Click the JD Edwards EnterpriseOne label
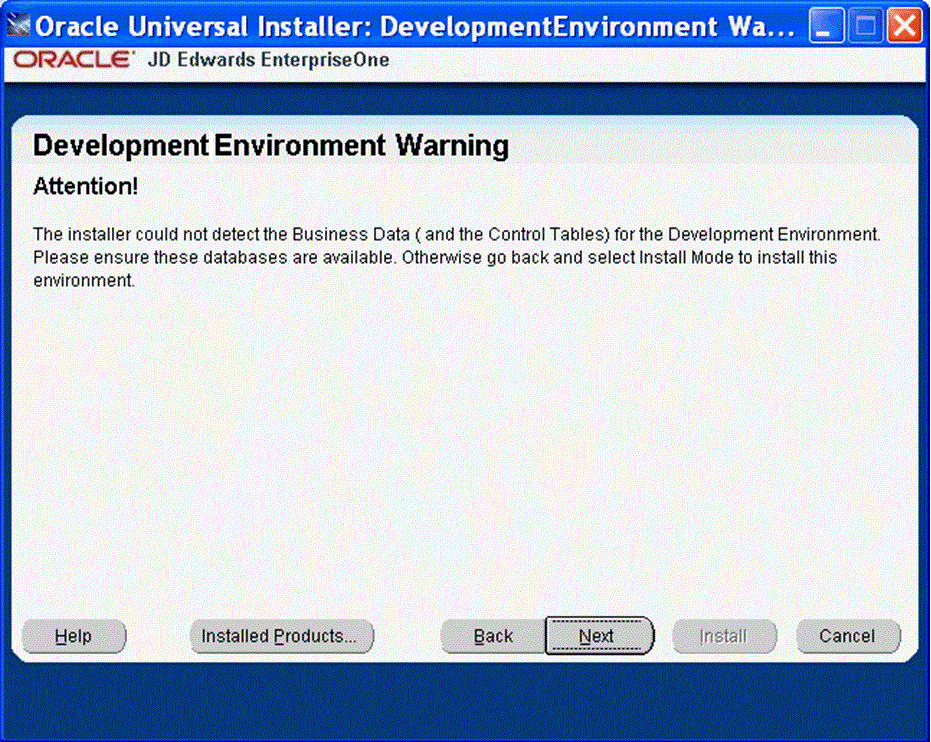931x742 pixels. (x=268, y=60)
